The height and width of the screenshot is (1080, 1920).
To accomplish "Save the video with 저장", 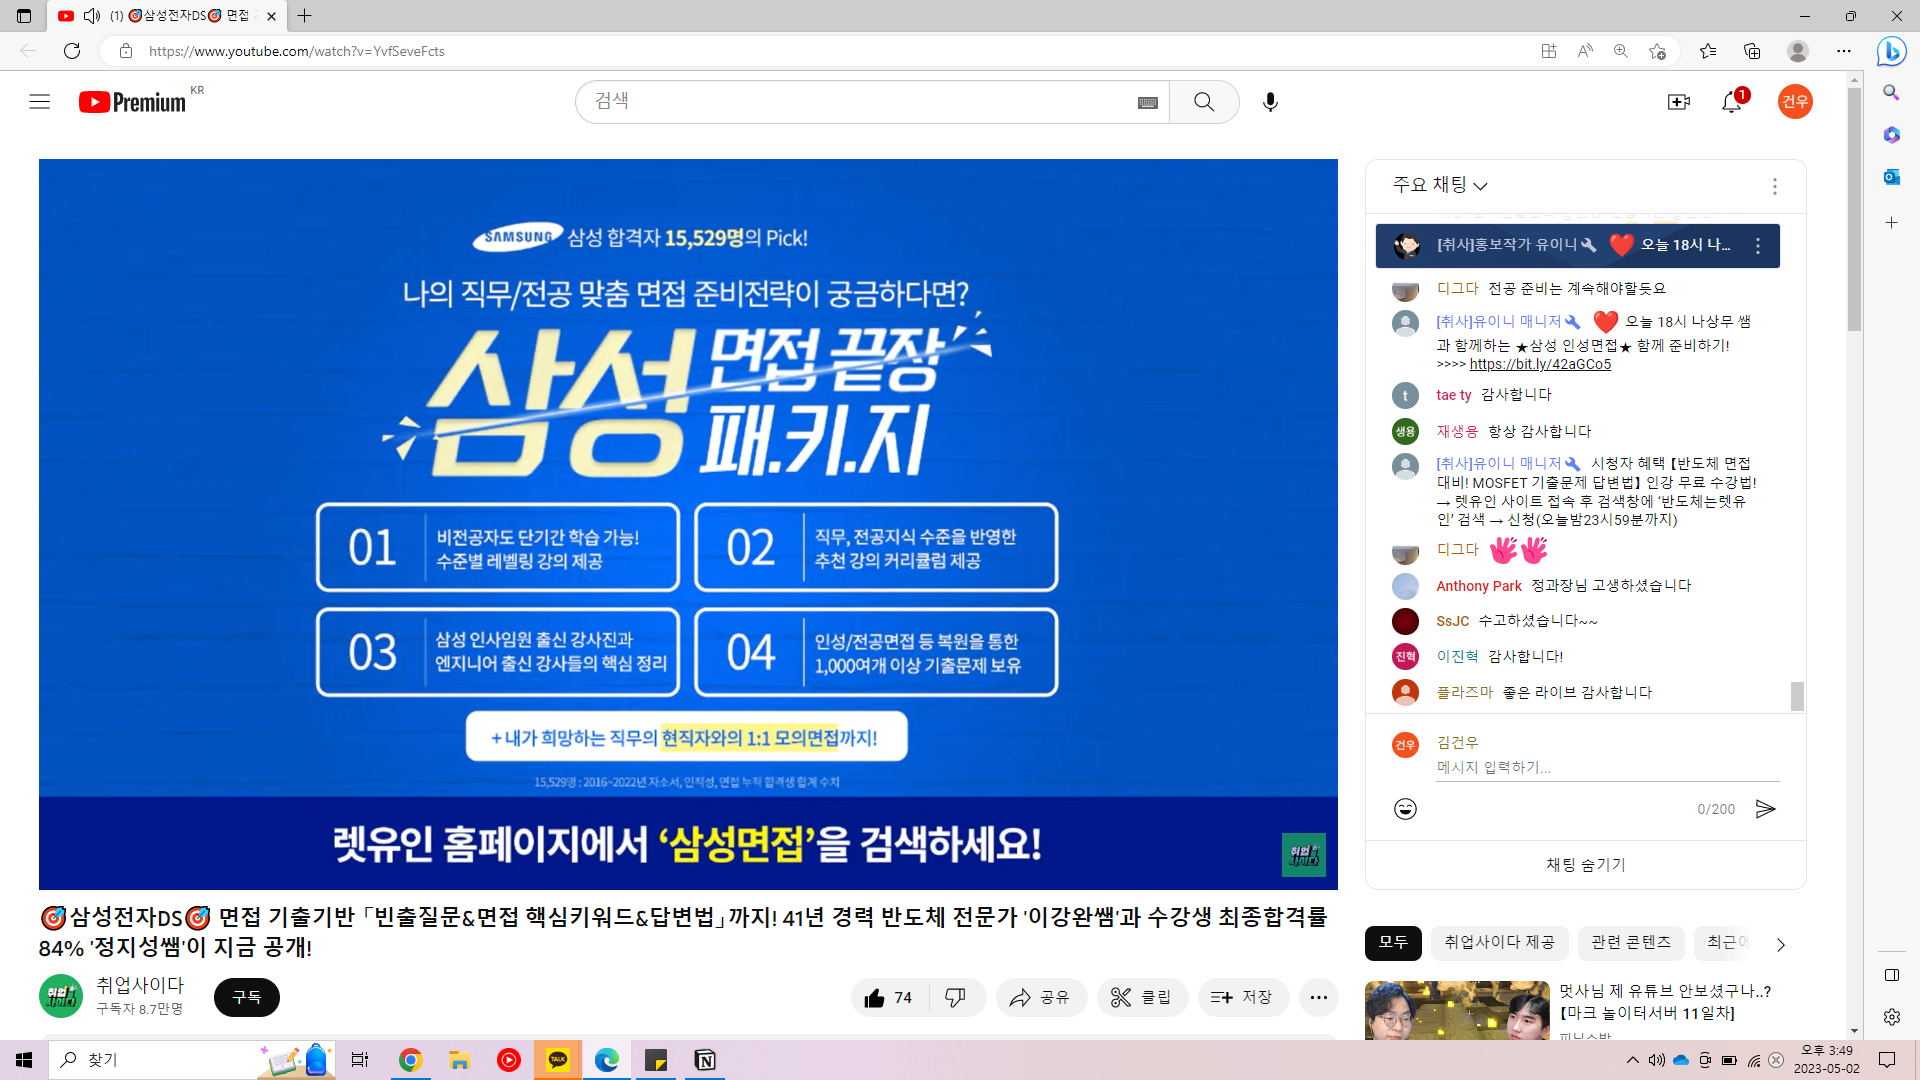I will point(1243,997).
